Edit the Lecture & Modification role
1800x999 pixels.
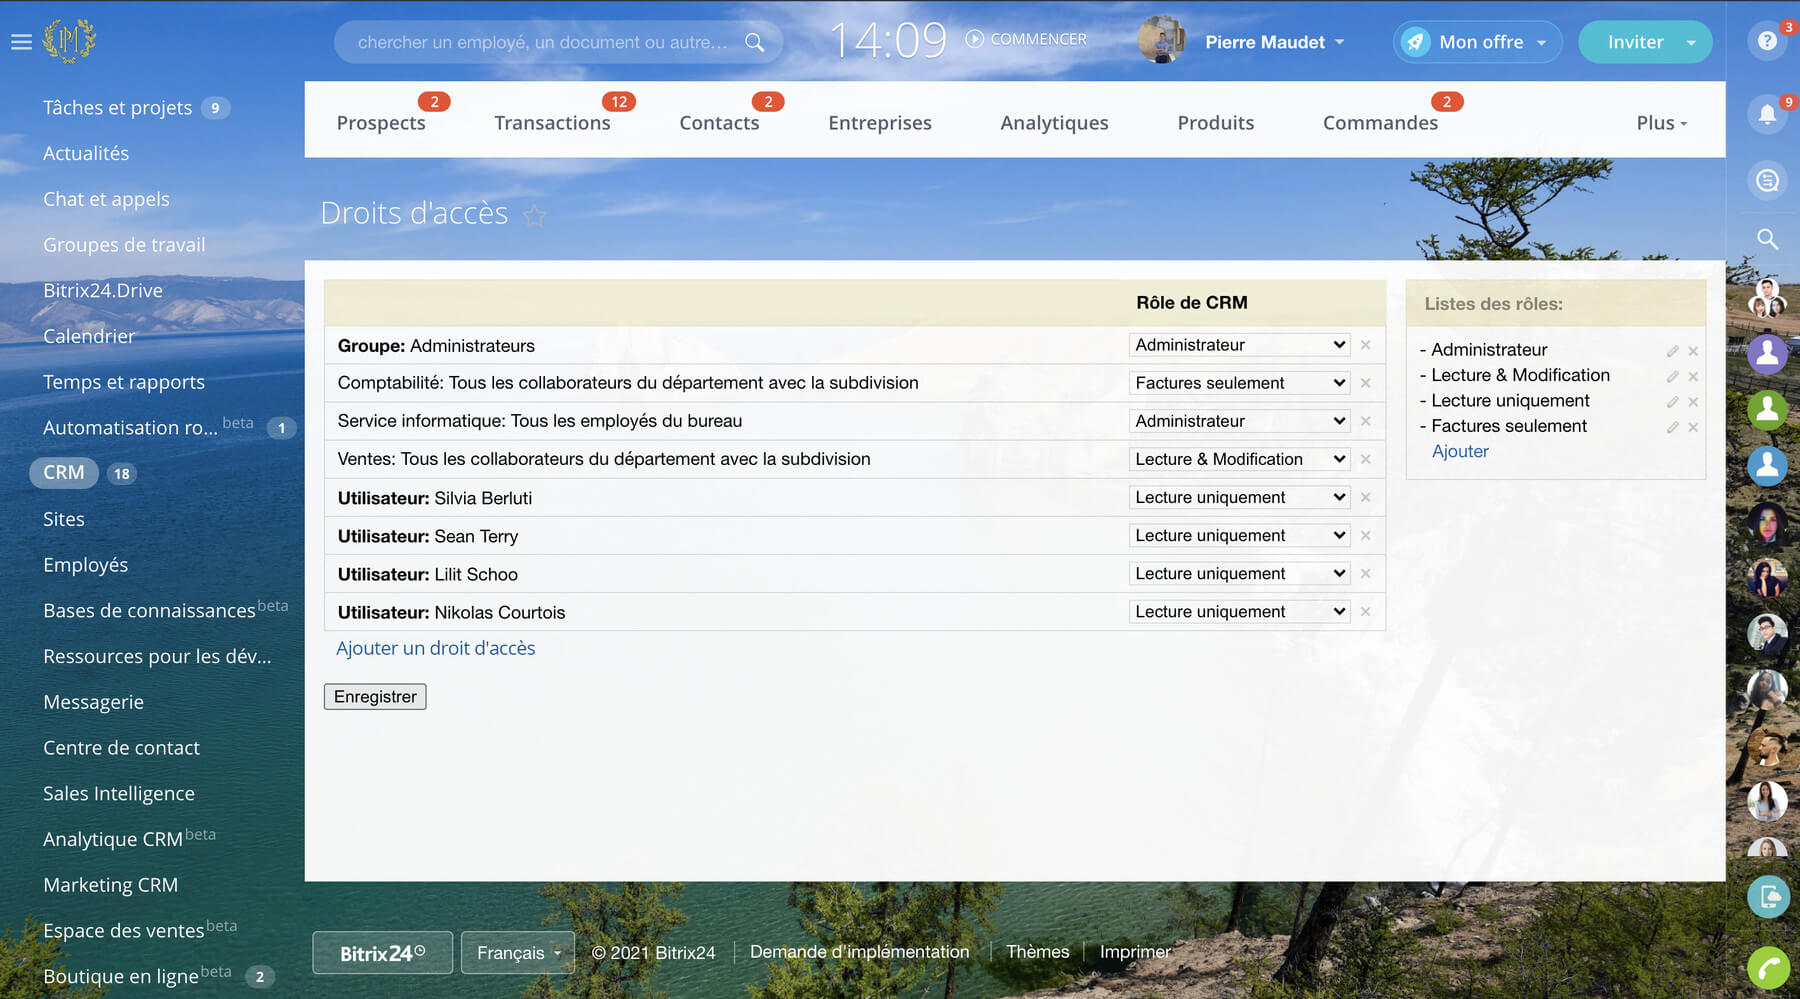pyautogui.click(x=1672, y=376)
